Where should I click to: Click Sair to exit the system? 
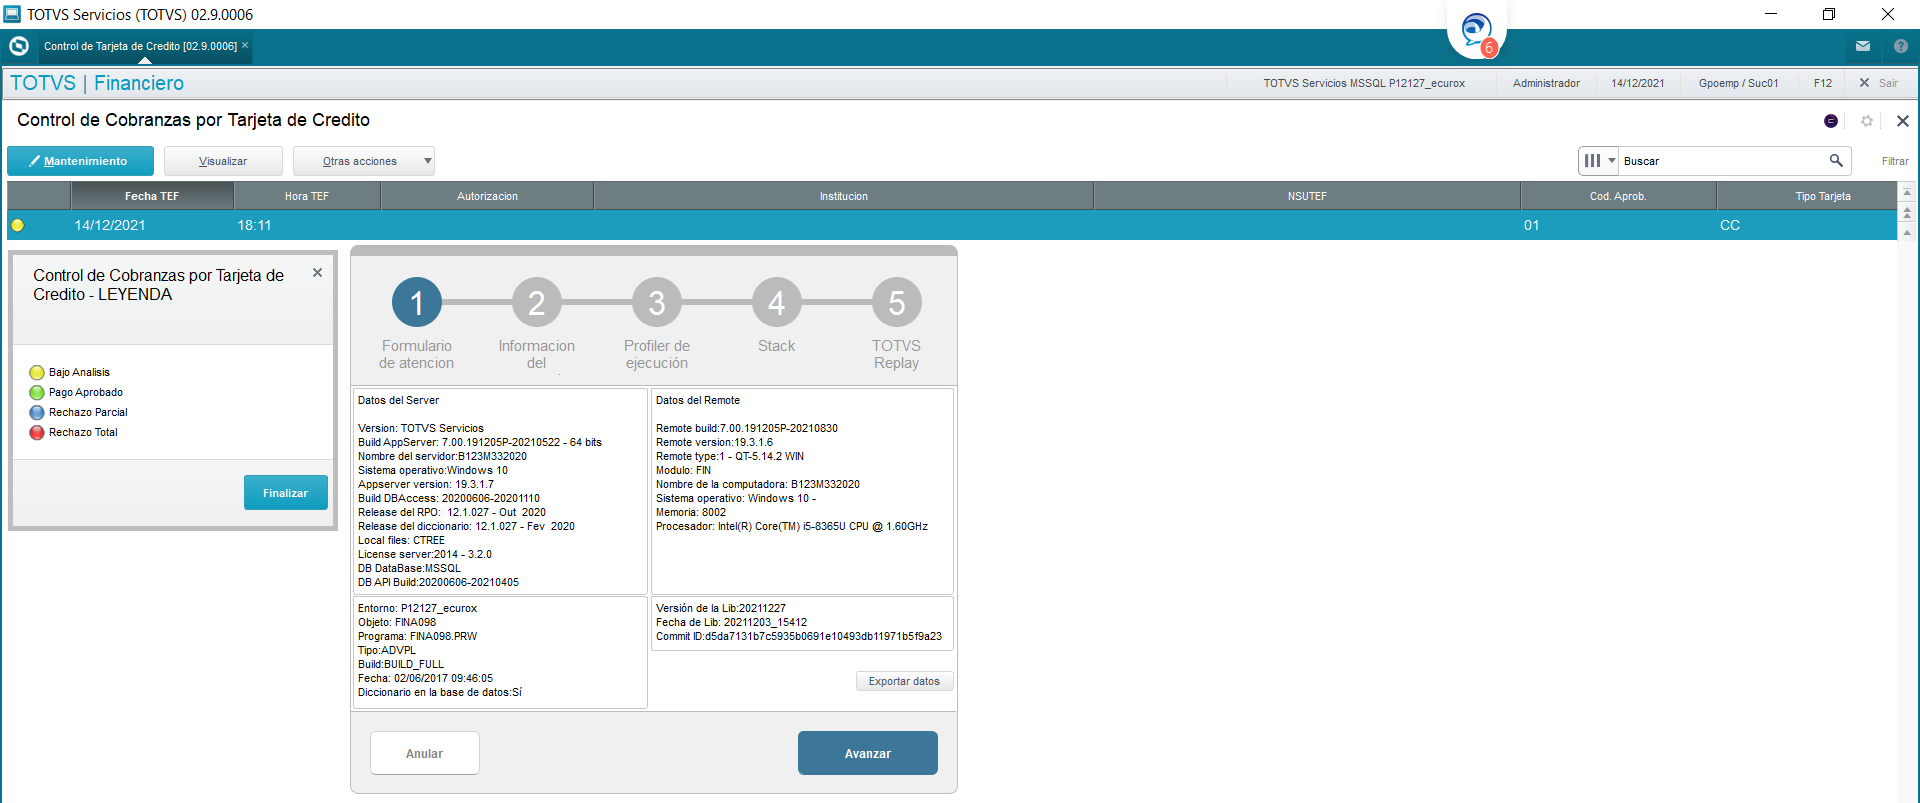tap(1878, 83)
